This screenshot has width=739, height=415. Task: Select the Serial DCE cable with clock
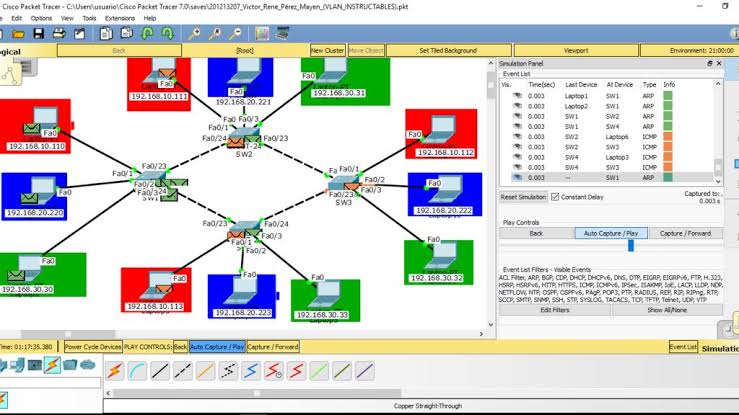coord(273,371)
